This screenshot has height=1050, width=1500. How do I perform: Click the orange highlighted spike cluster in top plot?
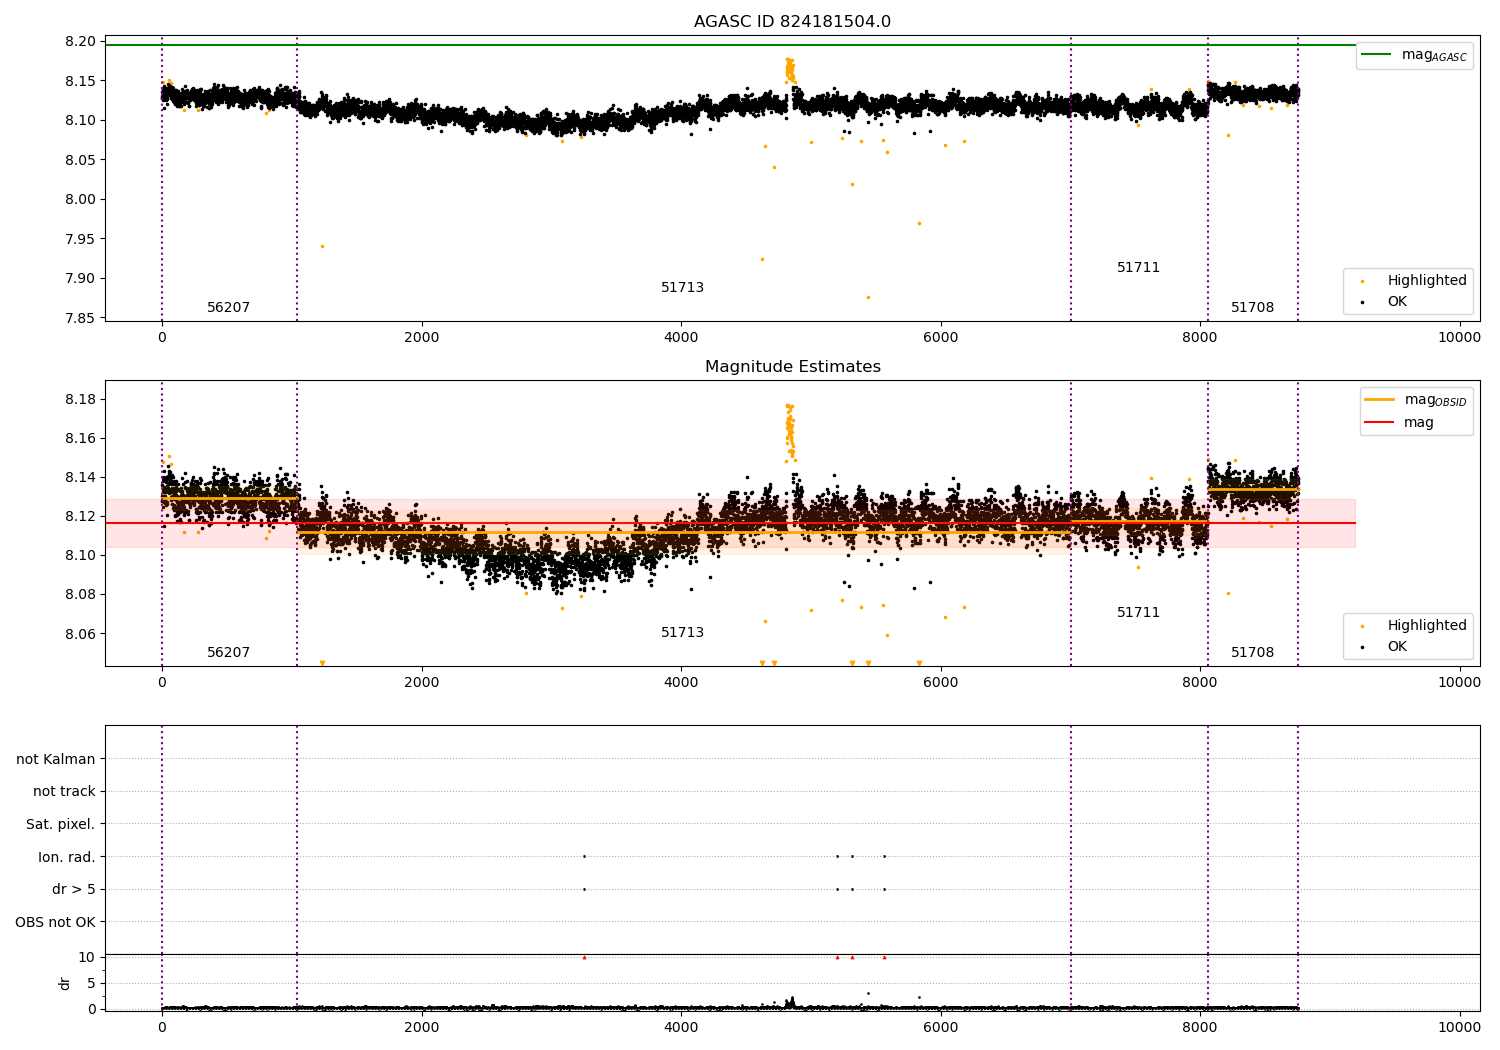(x=790, y=70)
